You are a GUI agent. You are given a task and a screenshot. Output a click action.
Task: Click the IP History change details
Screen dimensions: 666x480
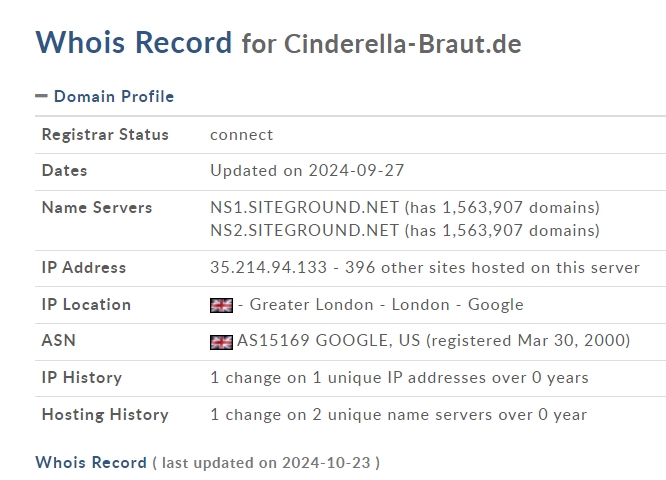tap(399, 378)
